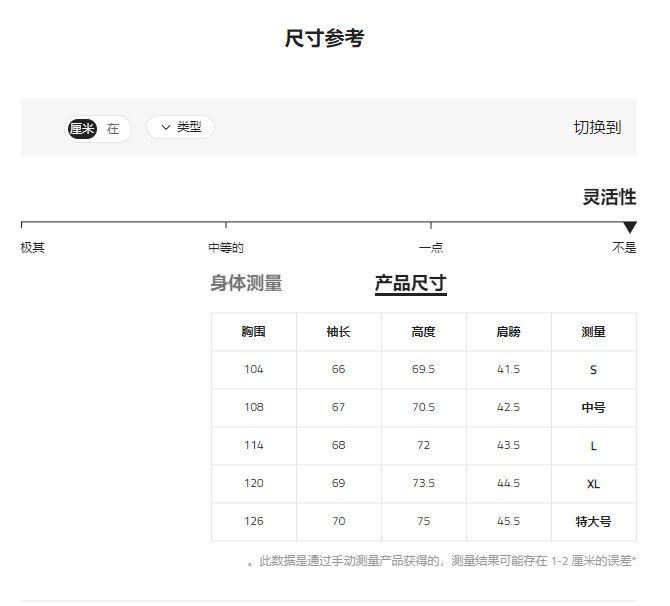Click chest value 104
670x606 pixels.
click(x=254, y=369)
